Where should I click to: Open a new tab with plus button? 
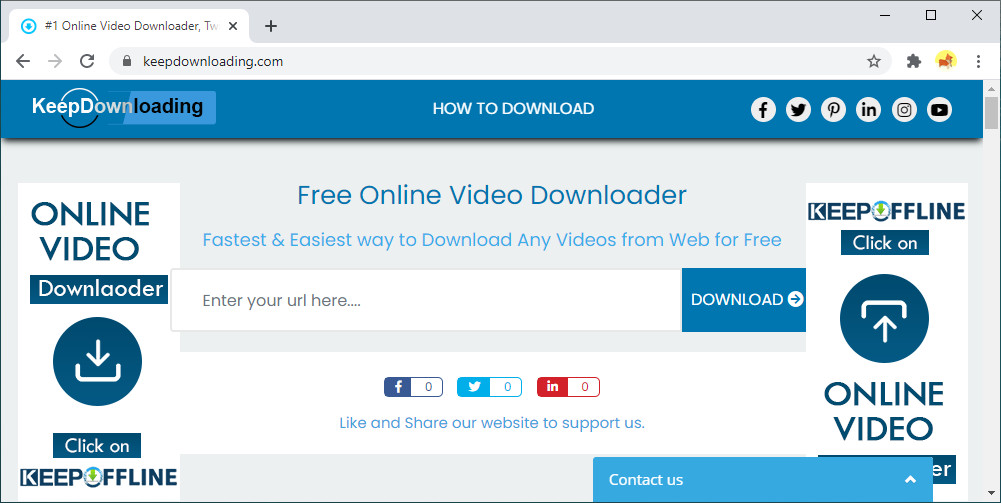[x=271, y=26]
